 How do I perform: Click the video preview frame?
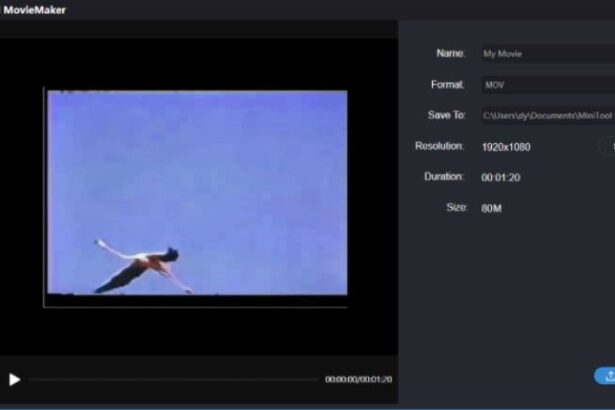point(197,192)
